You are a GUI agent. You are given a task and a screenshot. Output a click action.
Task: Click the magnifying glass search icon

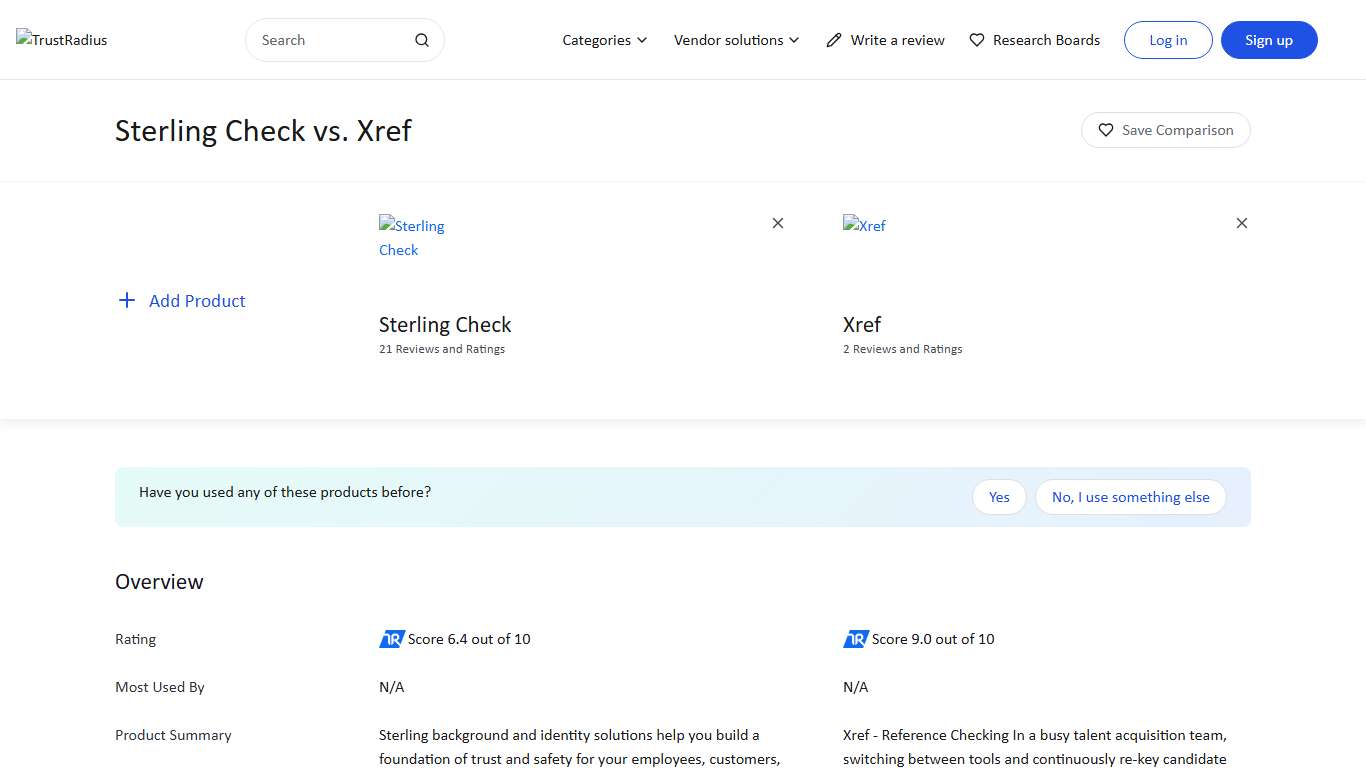pos(422,40)
